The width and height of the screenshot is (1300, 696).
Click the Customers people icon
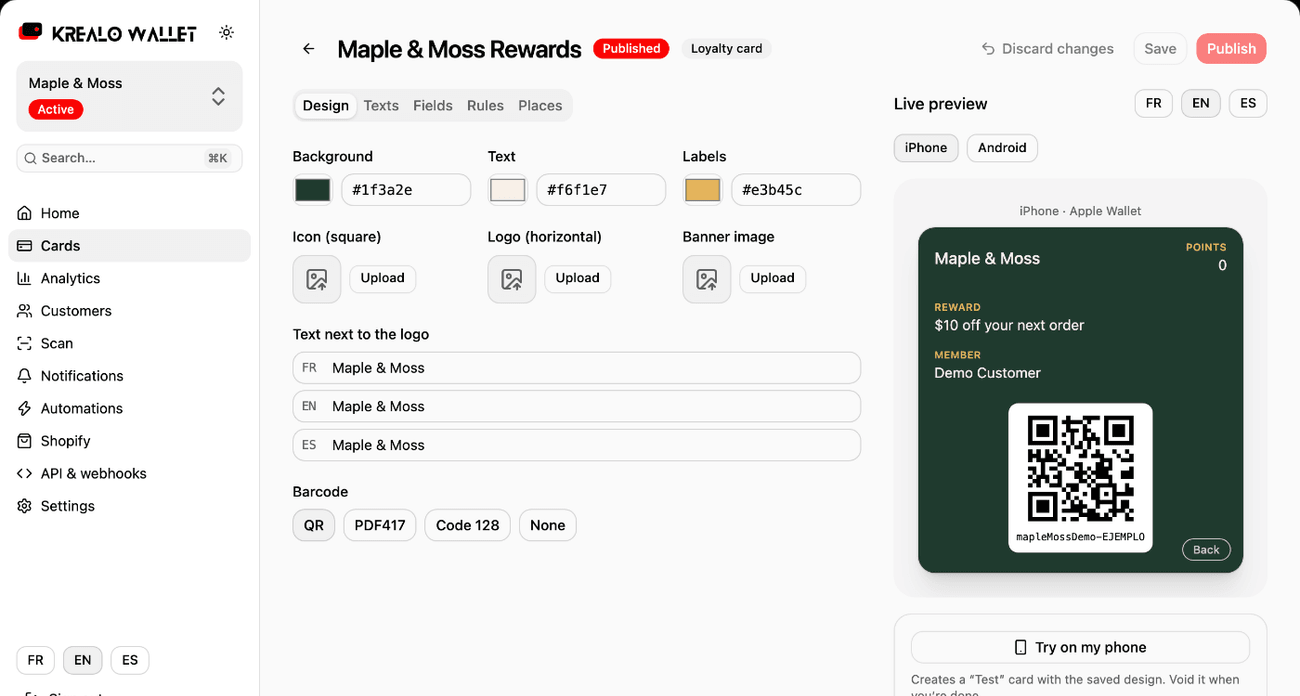click(x=25, y=311)
